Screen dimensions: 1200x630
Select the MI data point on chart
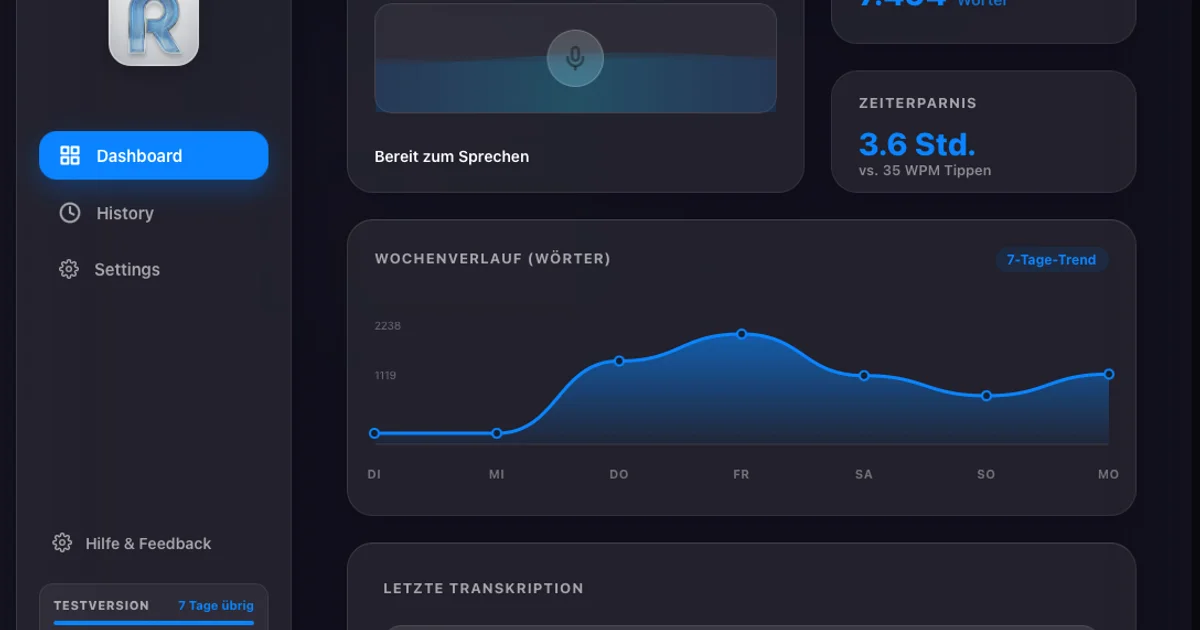click(x=497, y=433)
